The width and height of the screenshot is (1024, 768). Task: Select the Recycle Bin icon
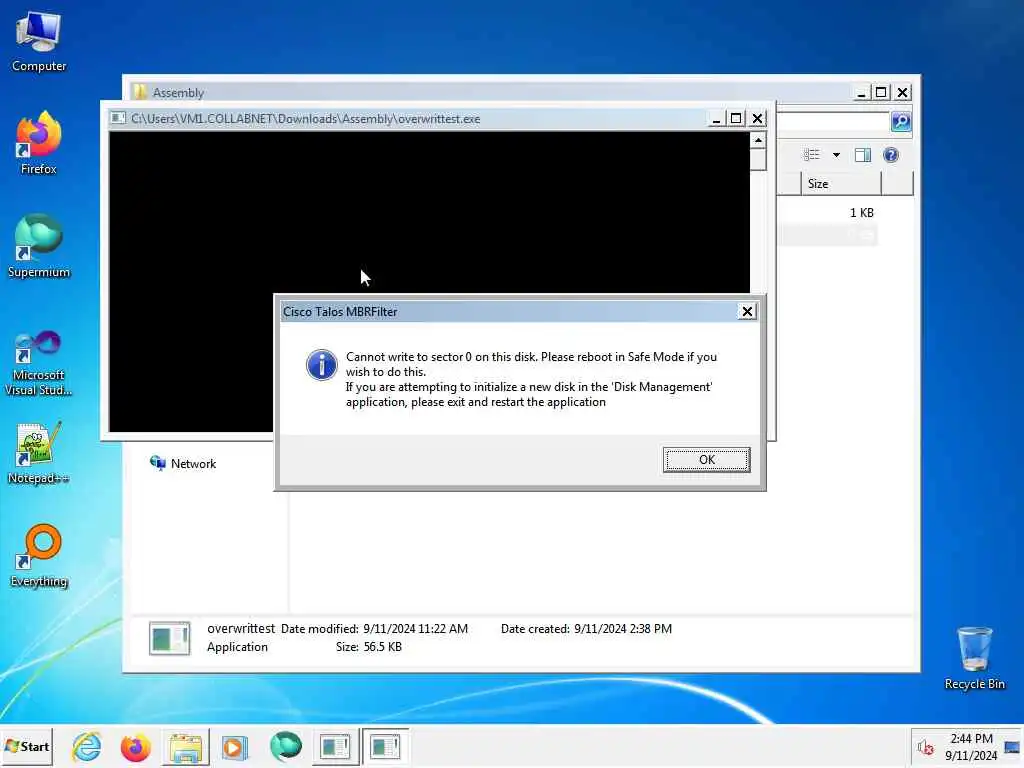pos(974,658)
